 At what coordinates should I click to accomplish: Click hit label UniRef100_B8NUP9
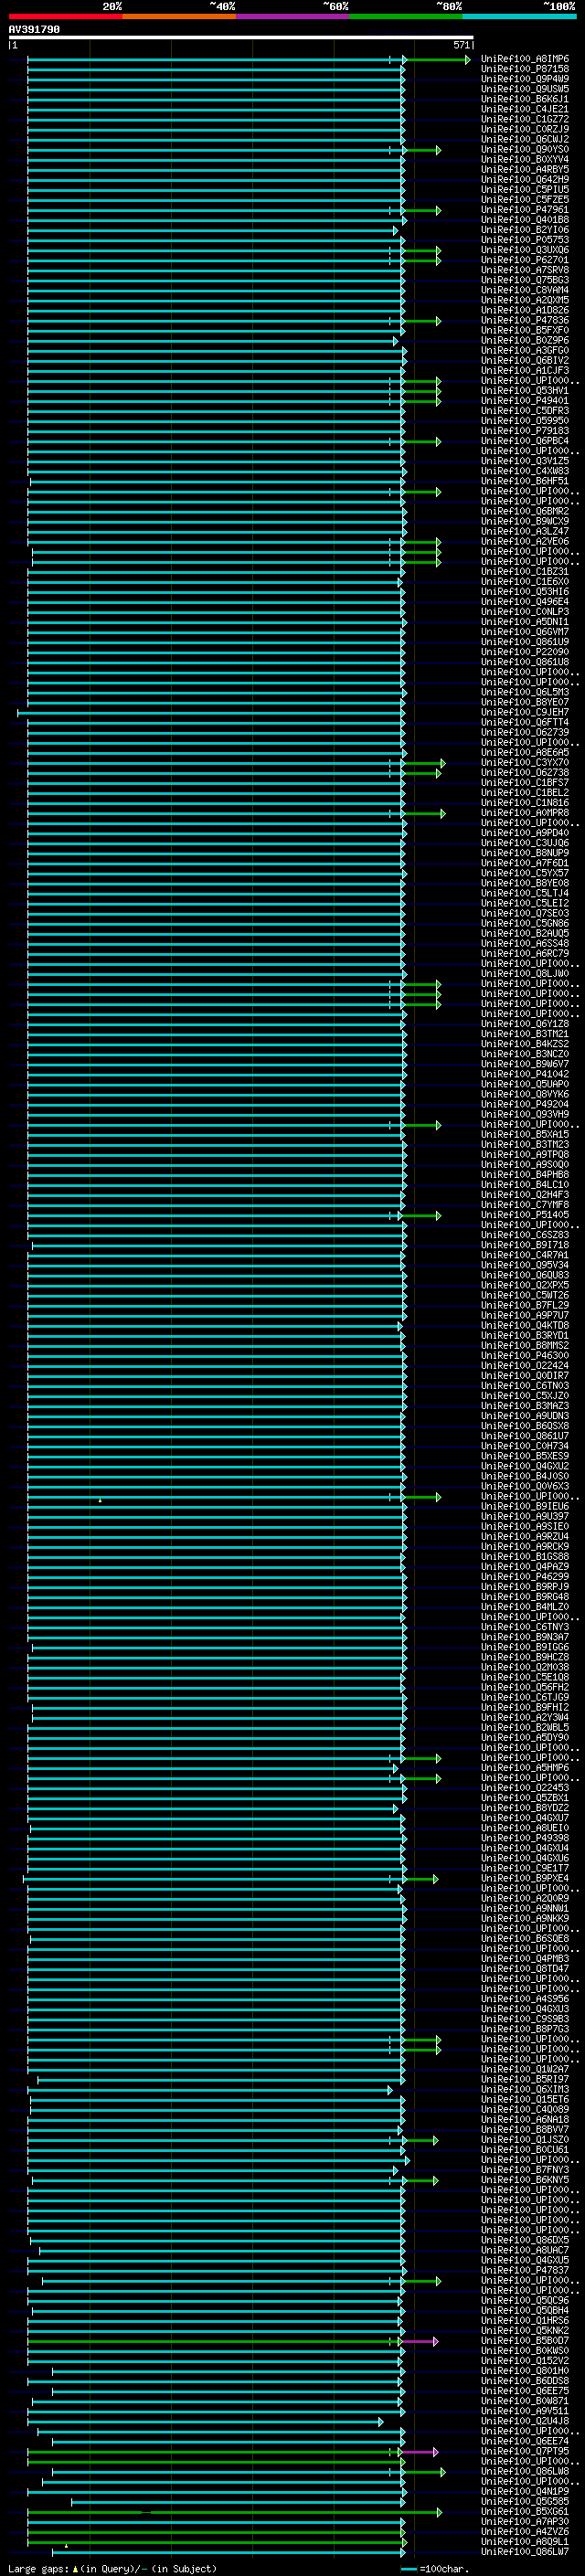[525, 853]
